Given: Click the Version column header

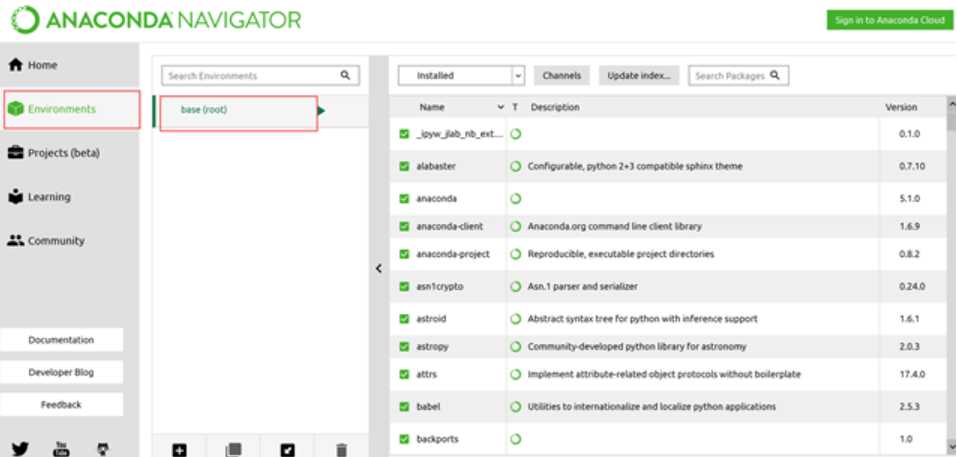Looking at the screenshot, I should click(x=901, y=107).
